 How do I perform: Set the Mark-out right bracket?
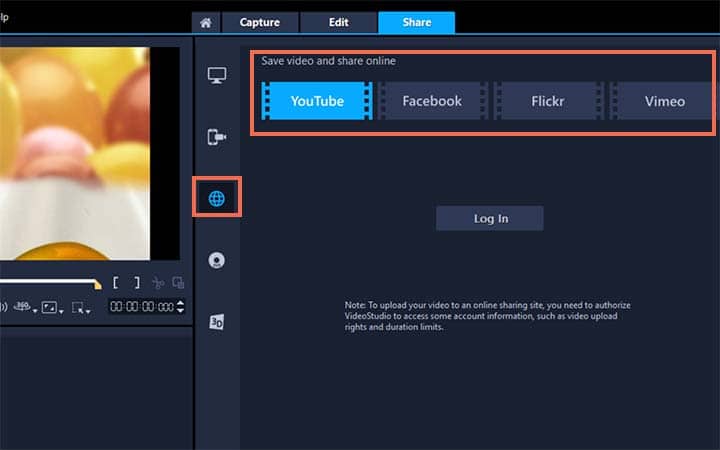pyautogui.click(x=137, y=282)
